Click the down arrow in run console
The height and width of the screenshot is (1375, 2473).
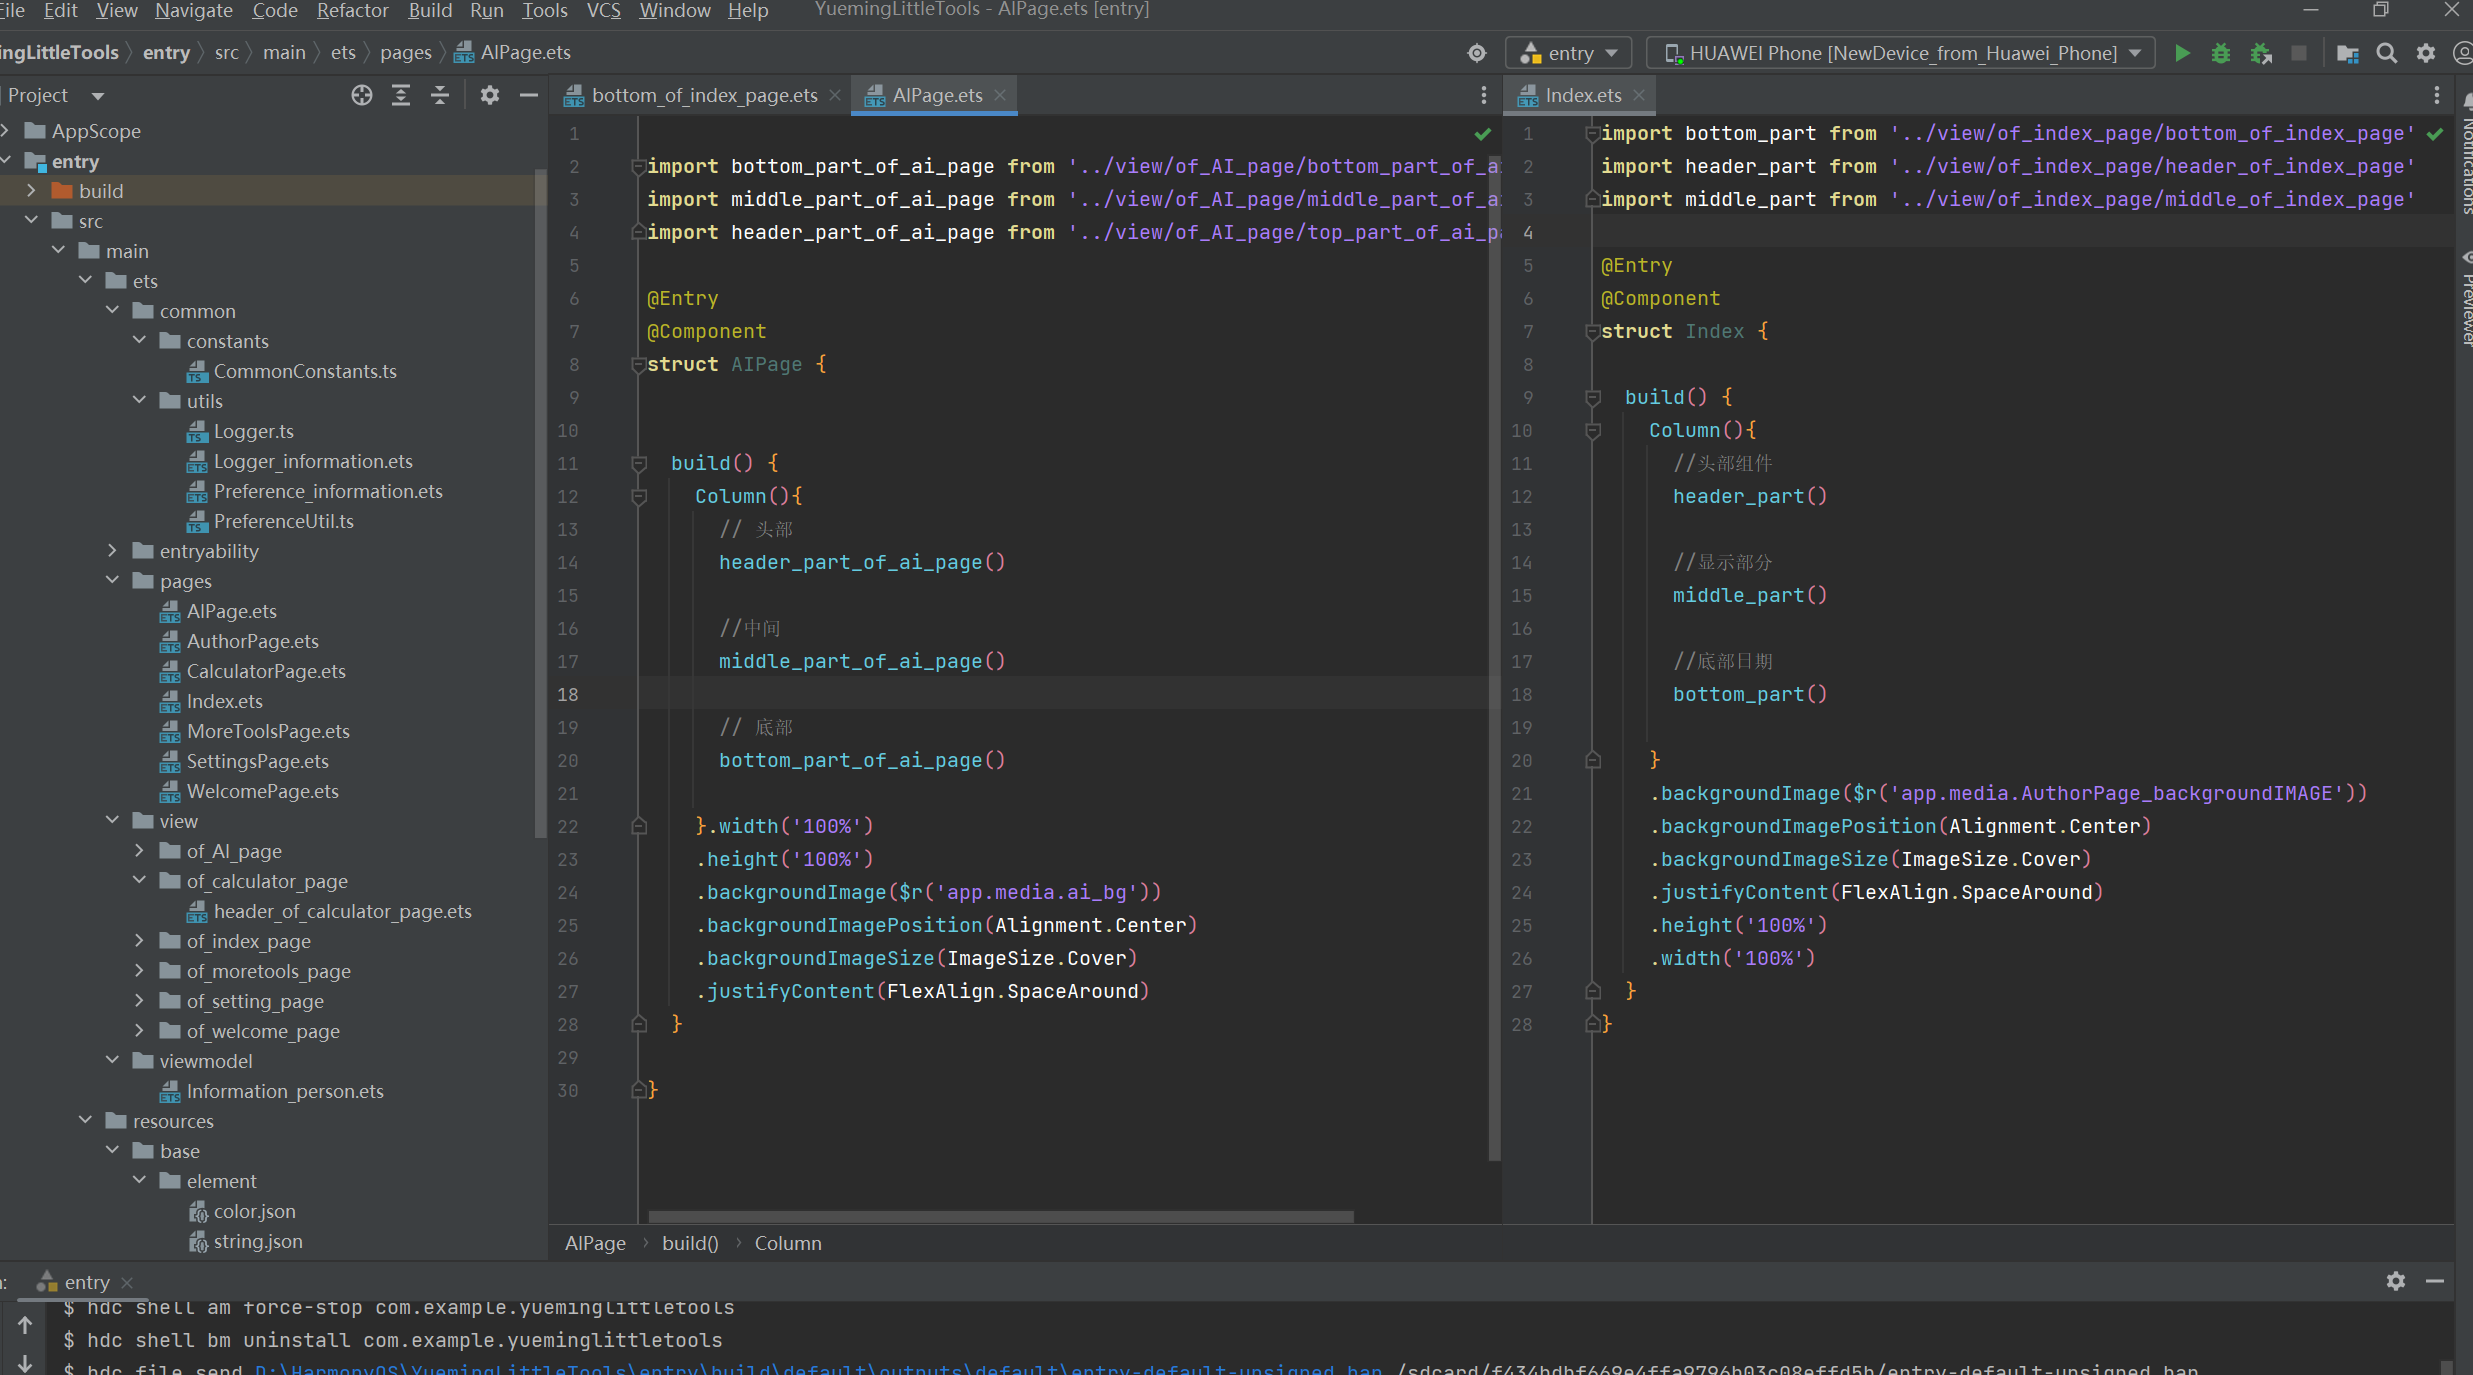pyautogui.click(x=25, y=1363)
